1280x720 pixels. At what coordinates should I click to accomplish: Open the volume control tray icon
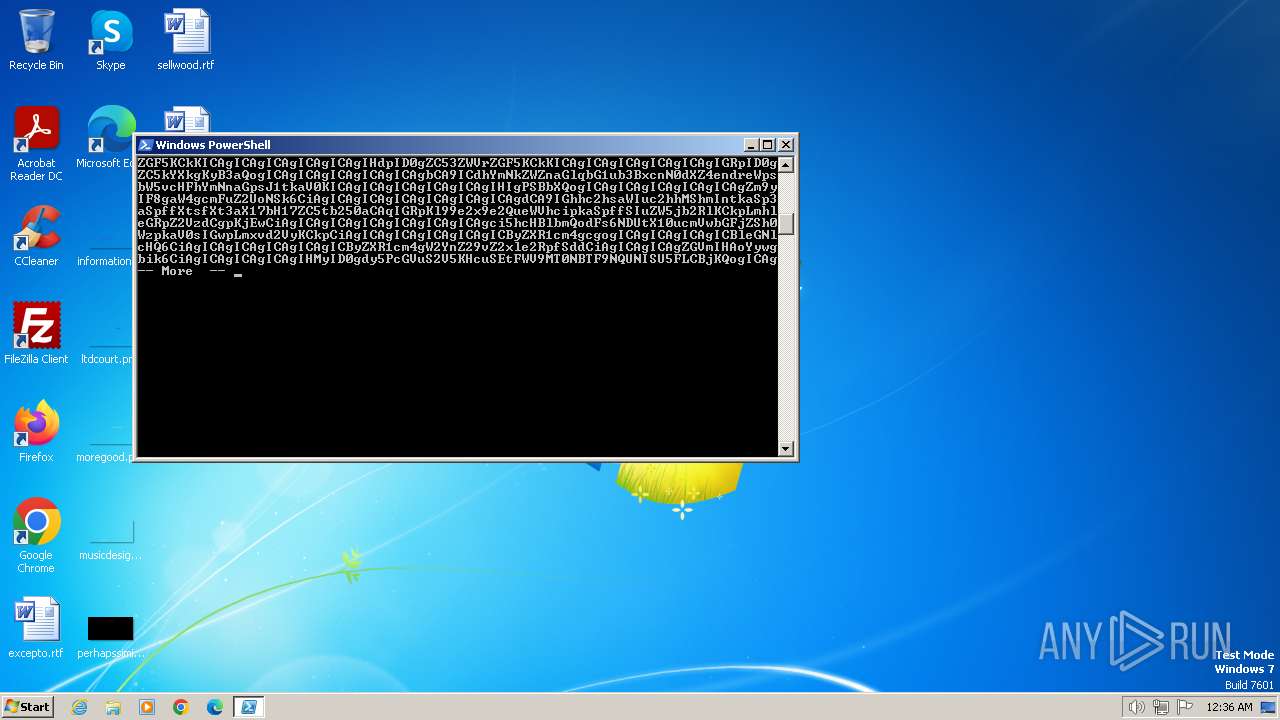1136,707
